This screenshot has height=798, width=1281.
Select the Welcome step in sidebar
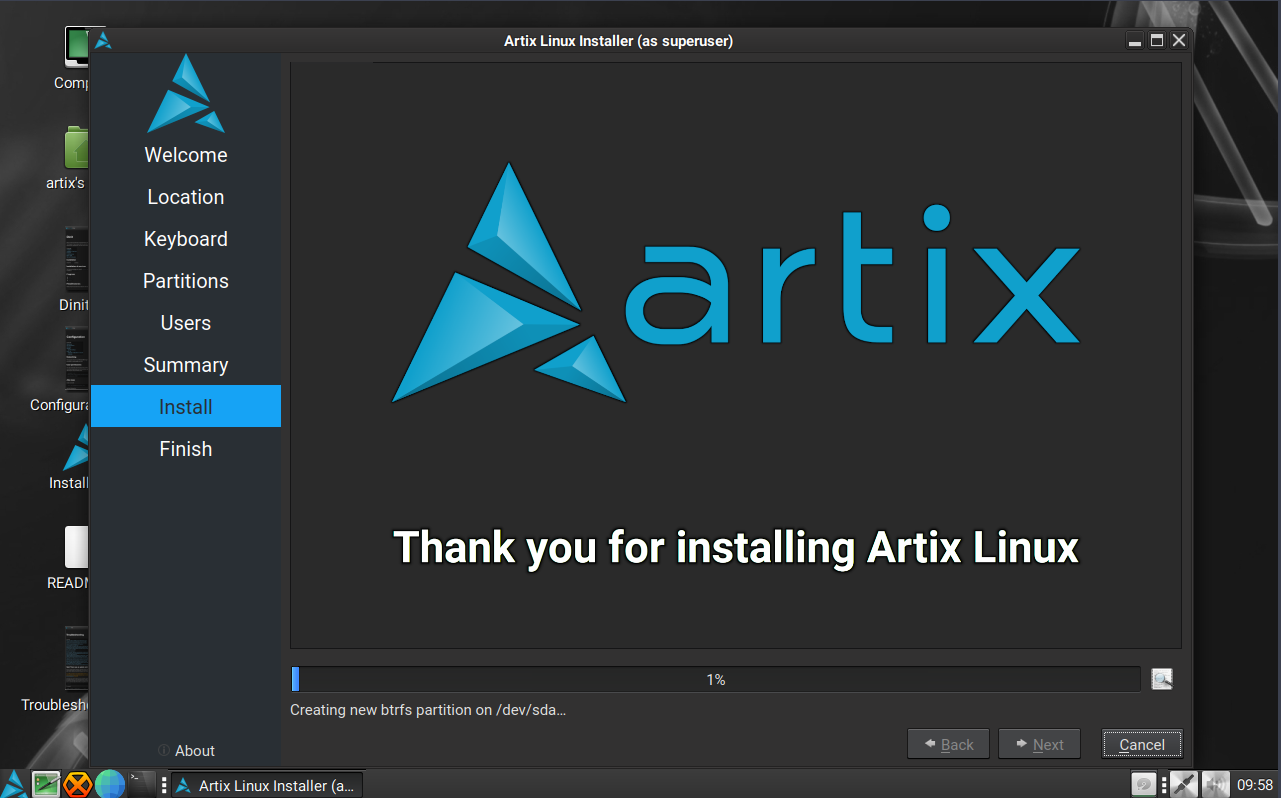pyautogui.click(x=186, y=155)
